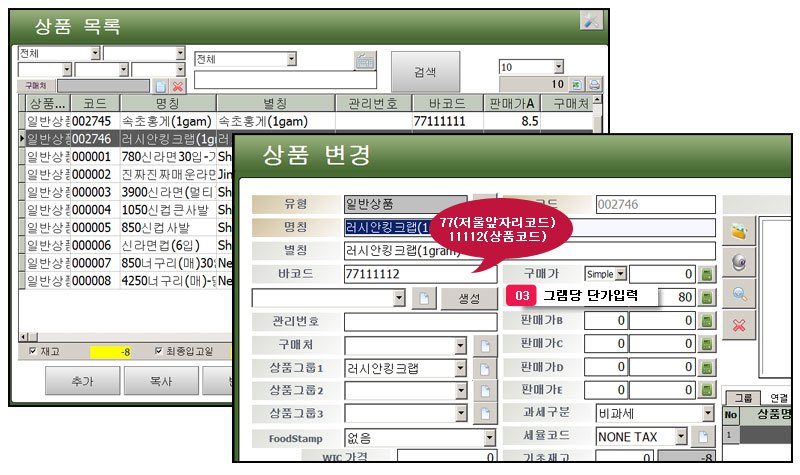Click calculator icon for 구매가 row
This screenshot has height=475, width=800.
tap(707, 274)
